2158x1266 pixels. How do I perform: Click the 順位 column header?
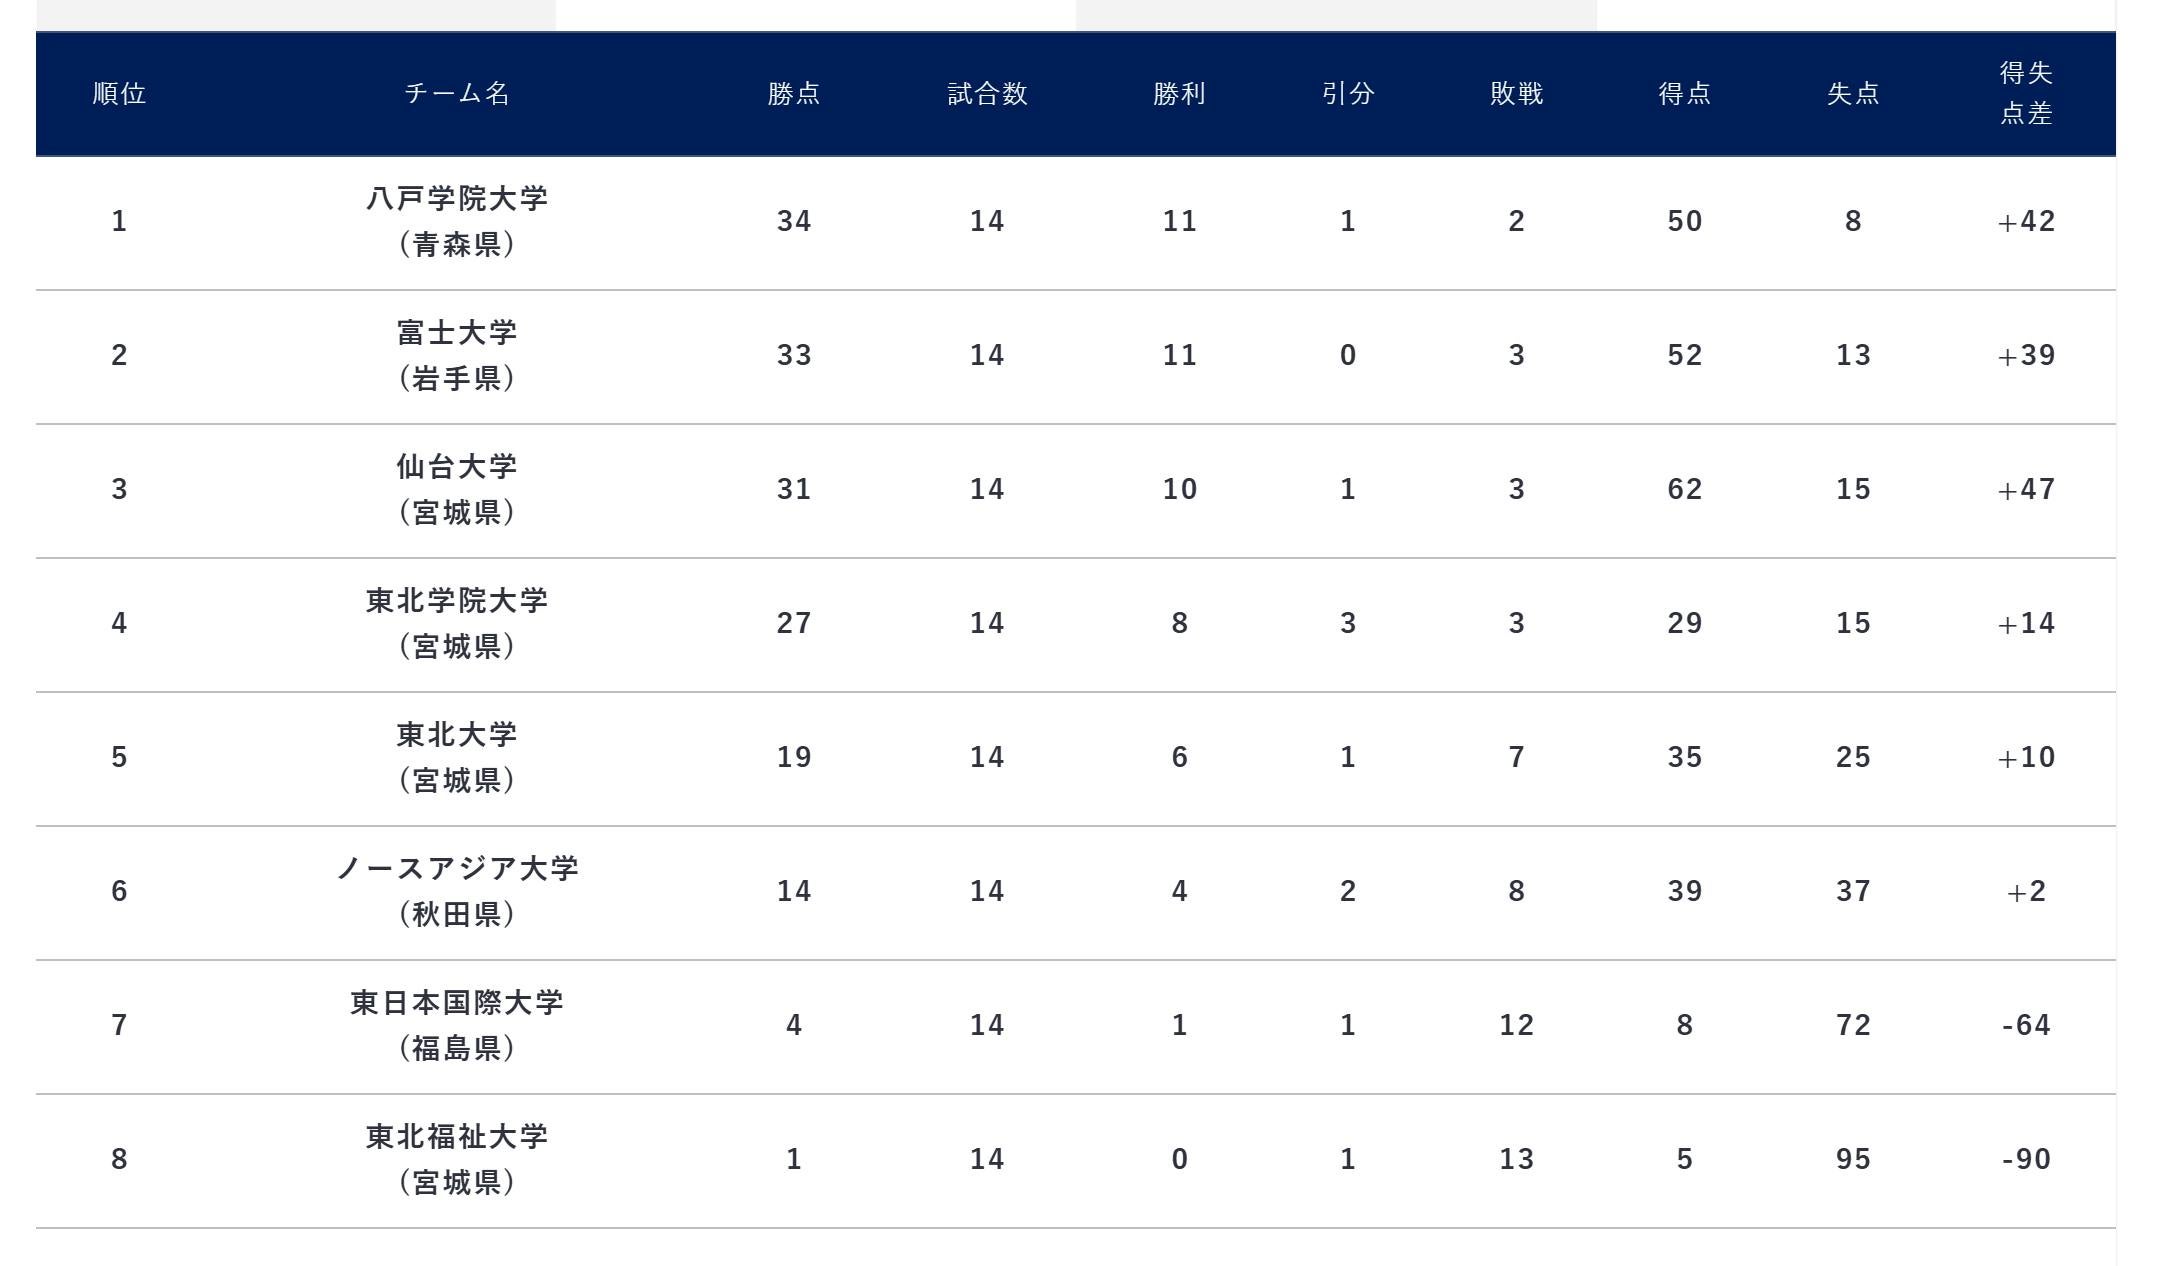click(x=119, y=94)
